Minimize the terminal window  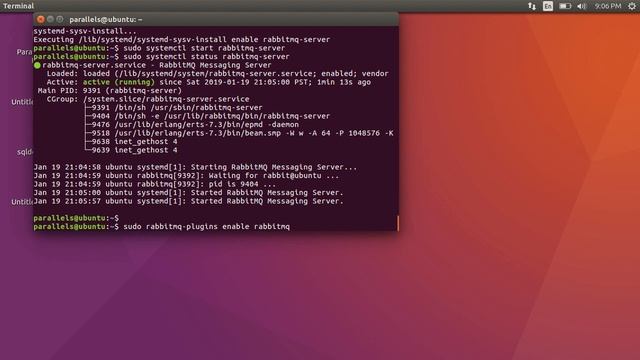pyautogui.click(x=50, y=19)
